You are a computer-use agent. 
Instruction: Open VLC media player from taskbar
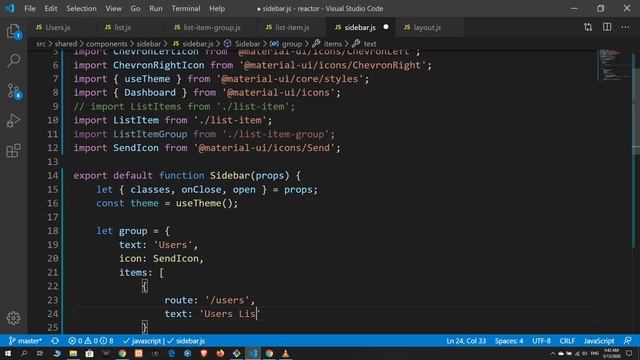[x=285, y=353]
